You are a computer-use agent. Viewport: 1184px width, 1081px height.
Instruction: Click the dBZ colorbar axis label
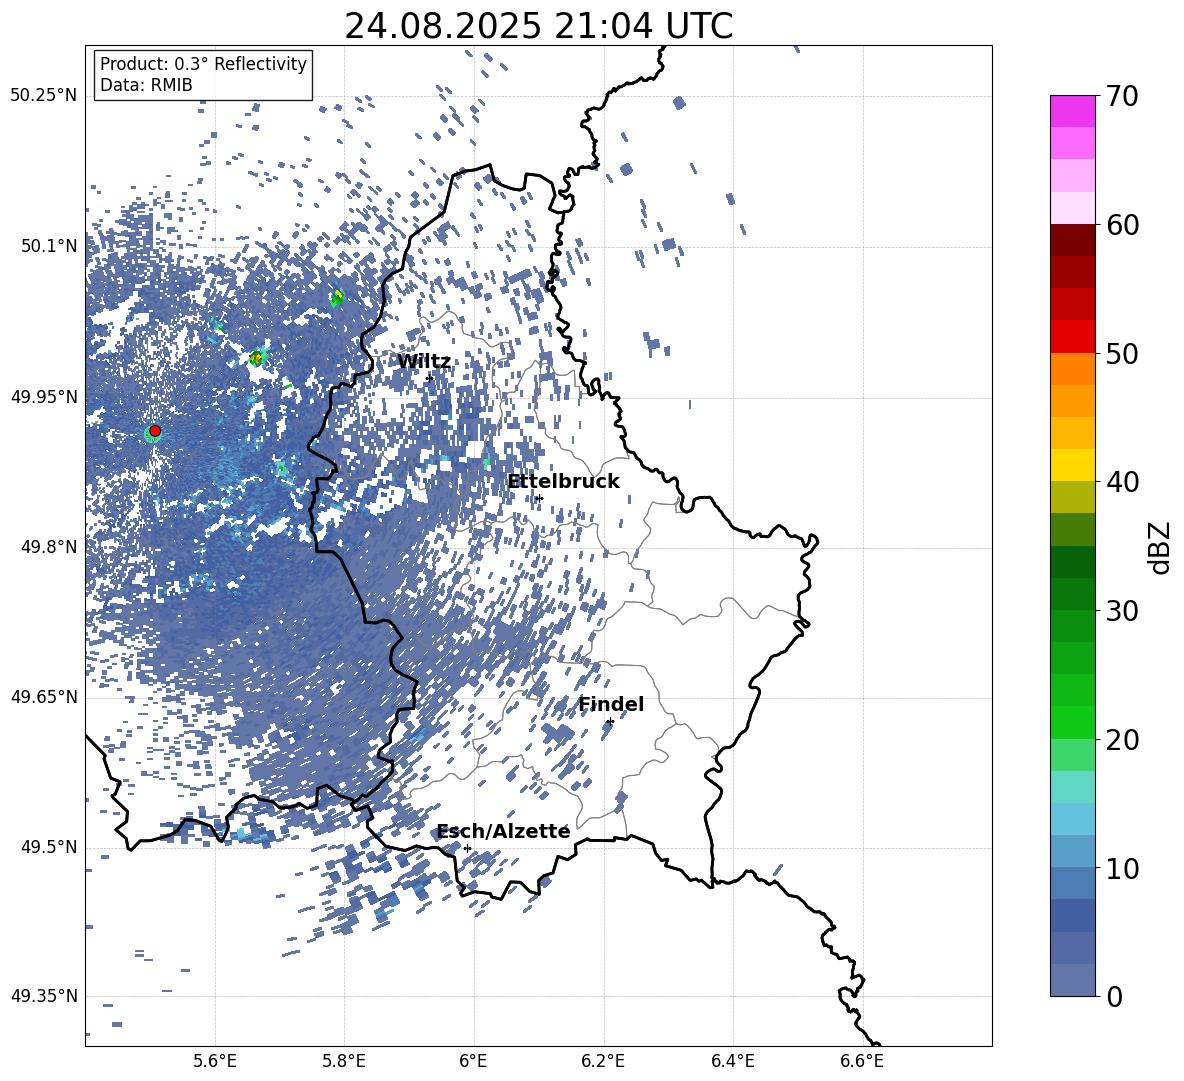(x=1161, y=547)
